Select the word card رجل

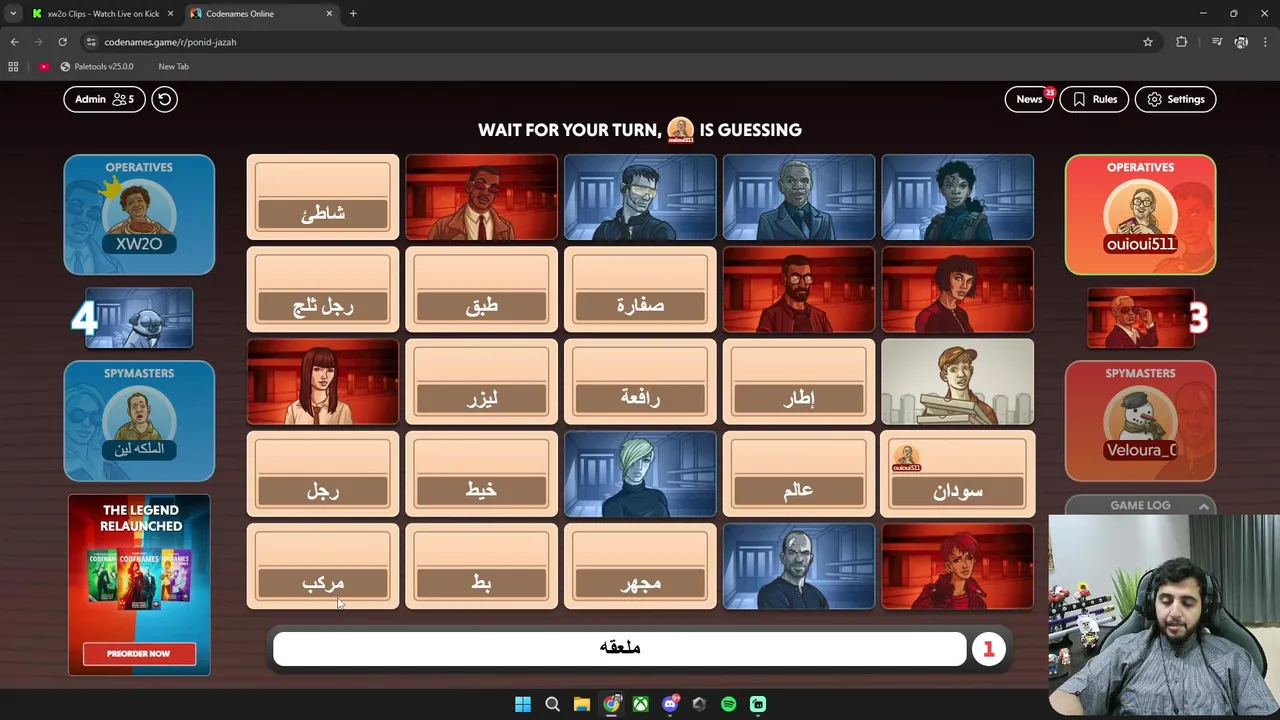coord(323,474)
